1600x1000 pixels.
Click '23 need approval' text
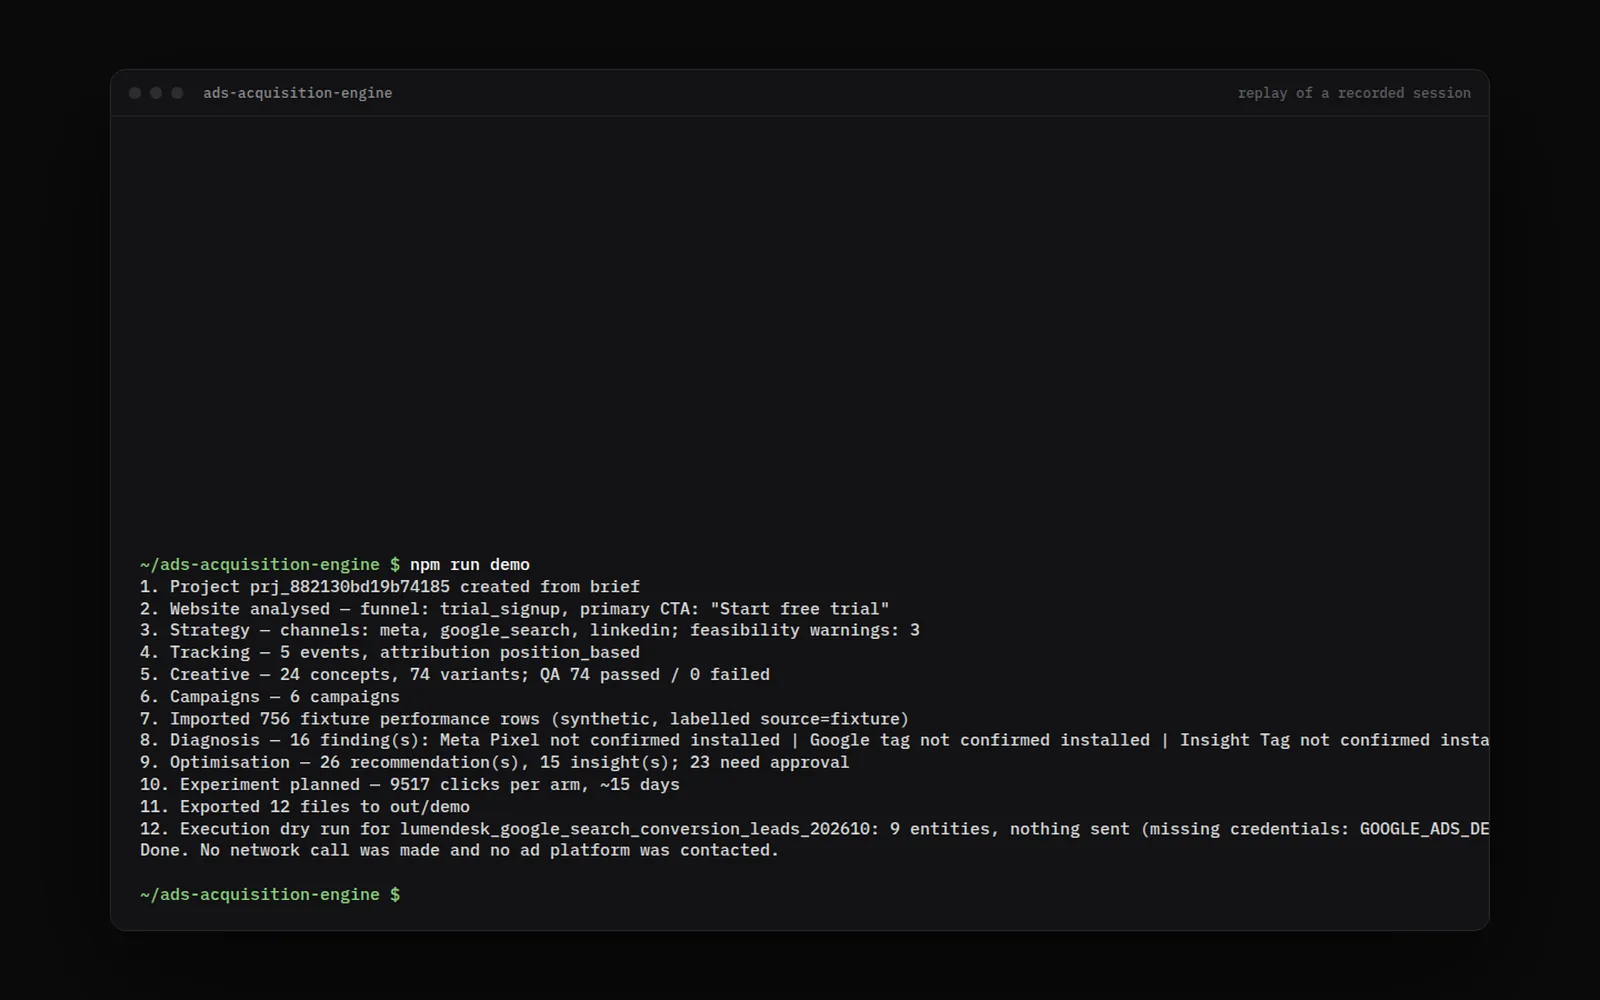(x=770, y=762)
